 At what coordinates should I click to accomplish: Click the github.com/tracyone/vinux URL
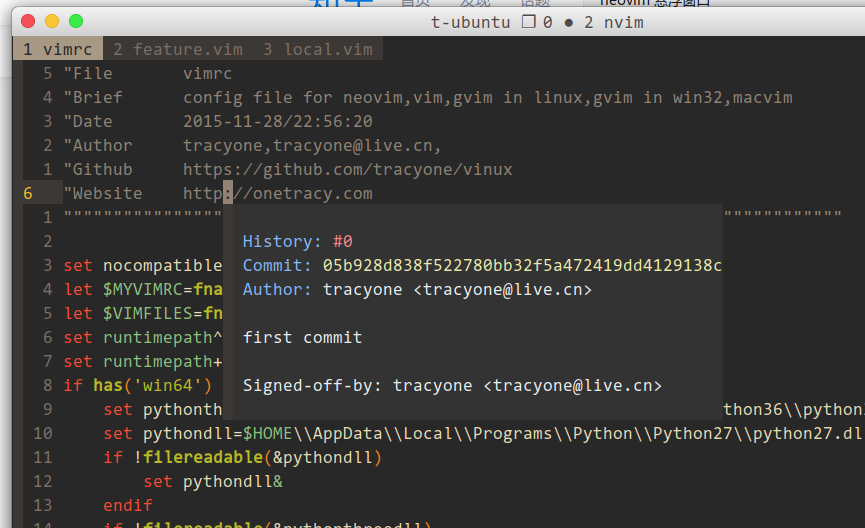pos(348,169)
